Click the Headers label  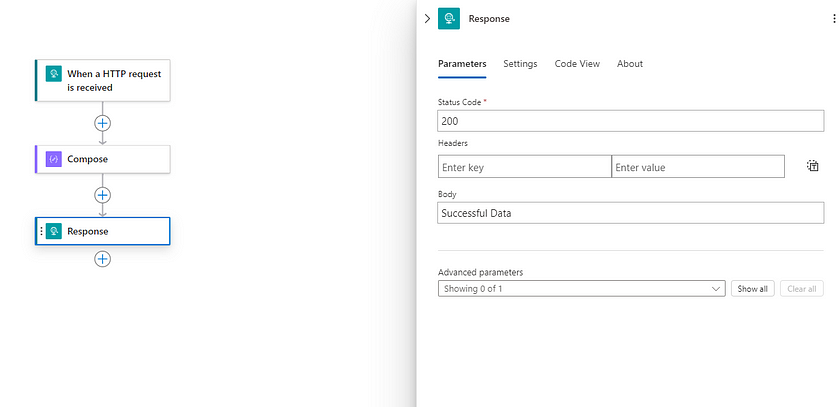click(453, 143)
